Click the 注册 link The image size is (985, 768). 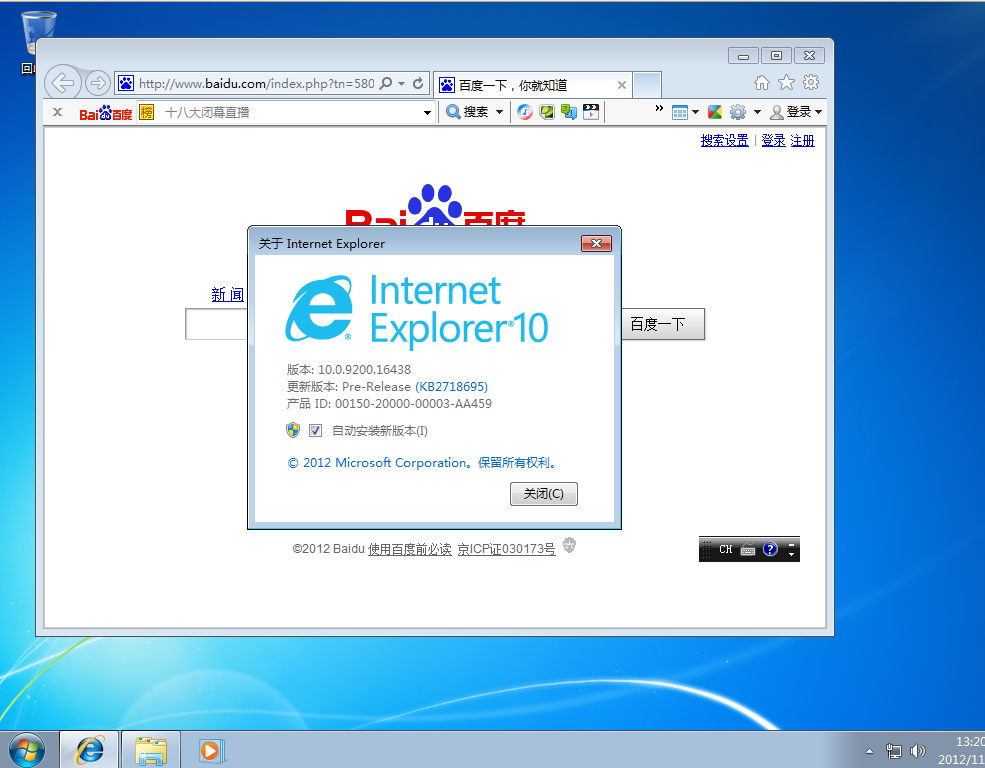tap(802, 141)
